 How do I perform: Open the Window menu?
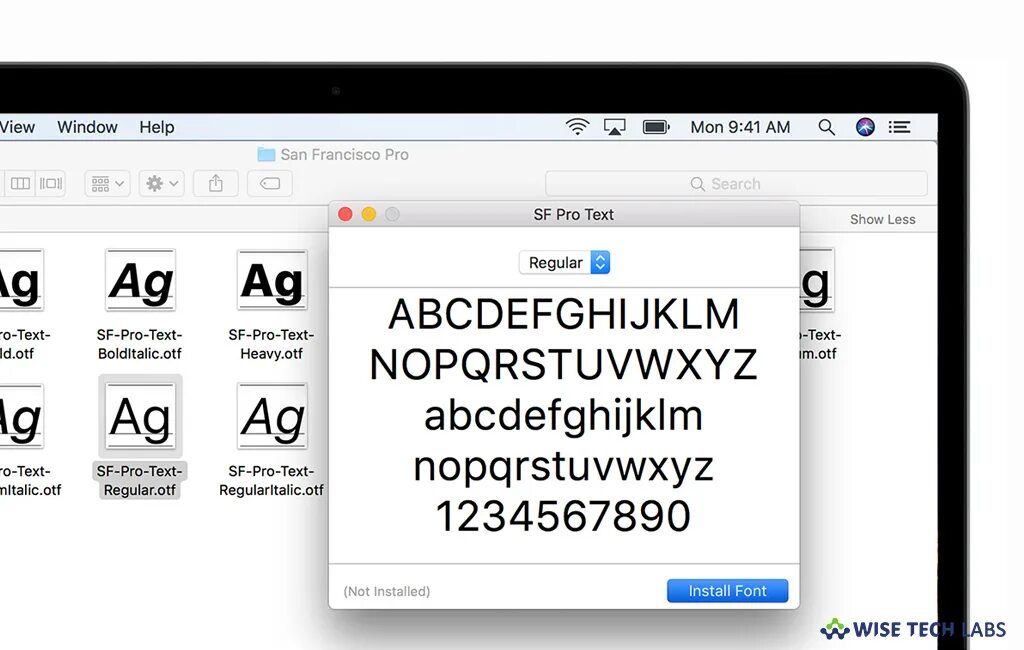(88, 127)
